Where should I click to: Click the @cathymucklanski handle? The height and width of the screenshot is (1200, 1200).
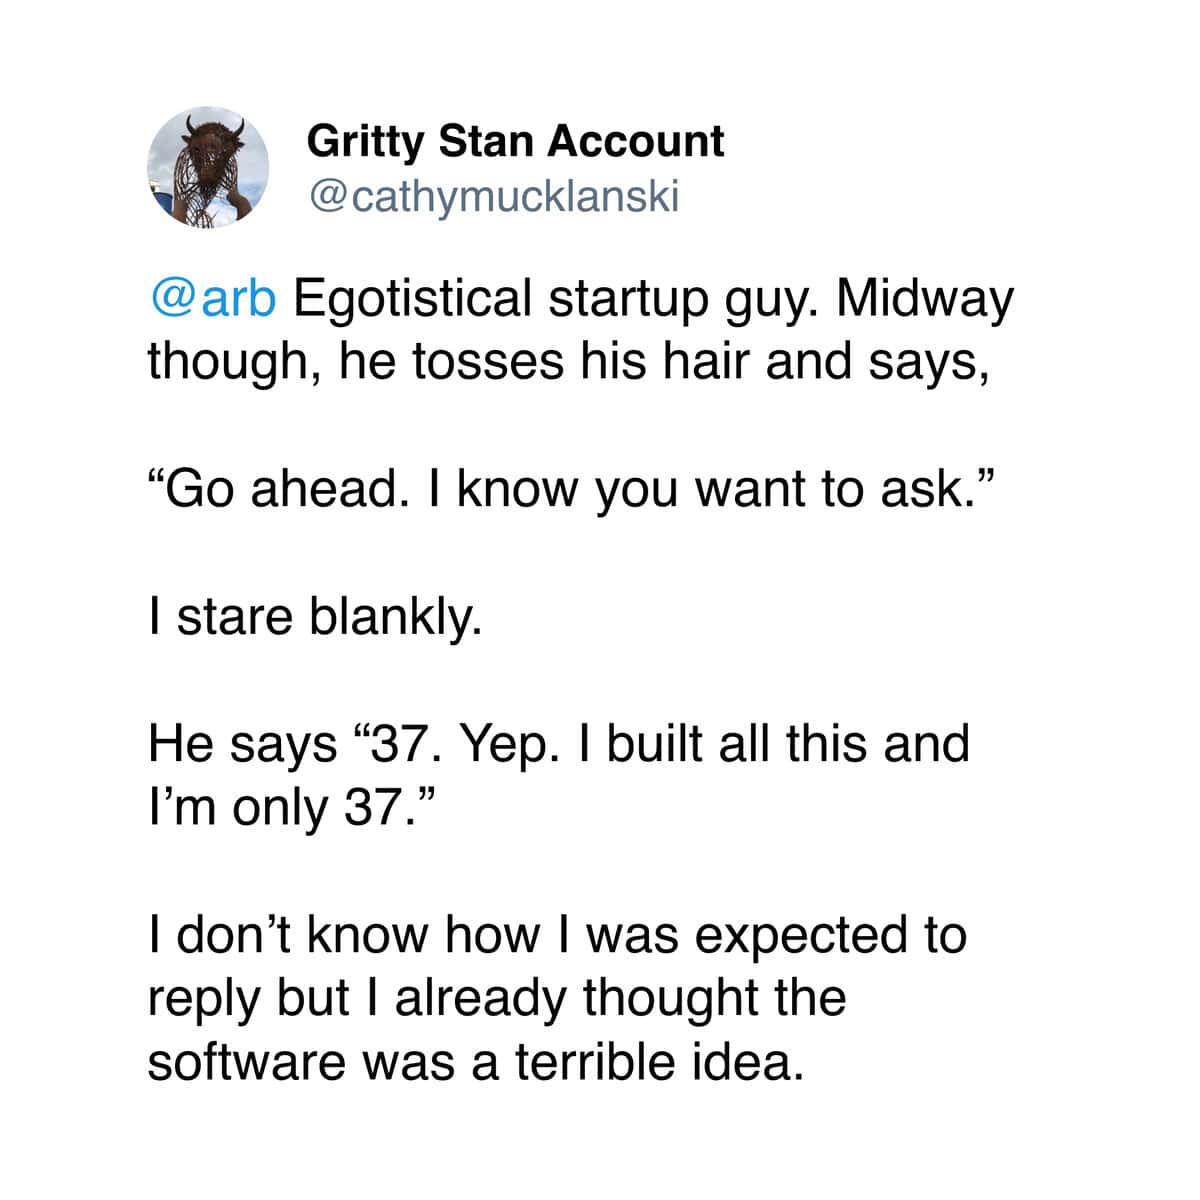click(x=494, y=196)
